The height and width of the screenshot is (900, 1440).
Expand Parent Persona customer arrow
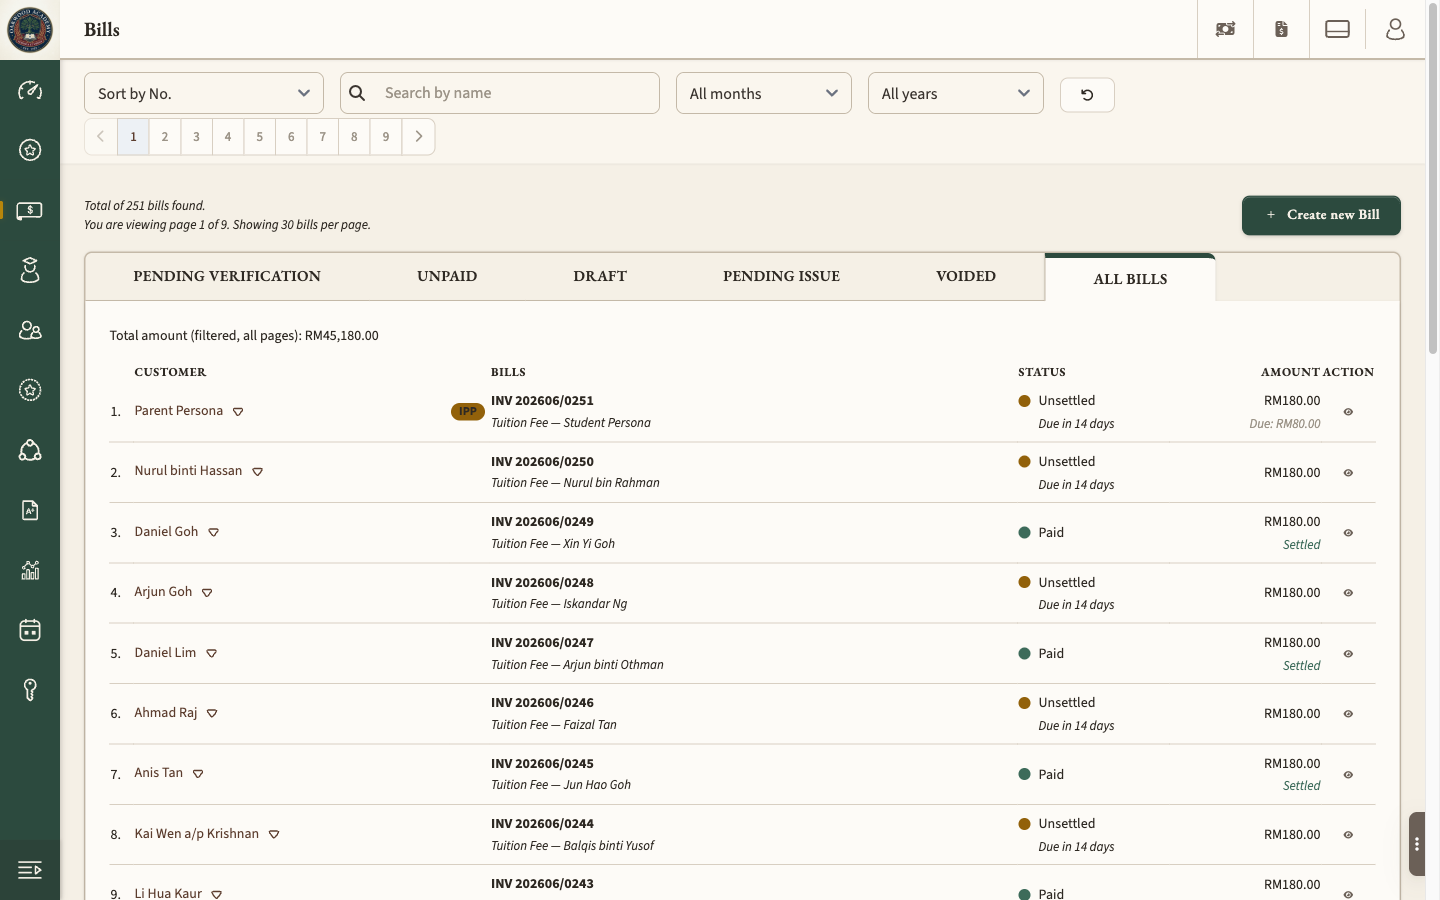click(238, 412)
